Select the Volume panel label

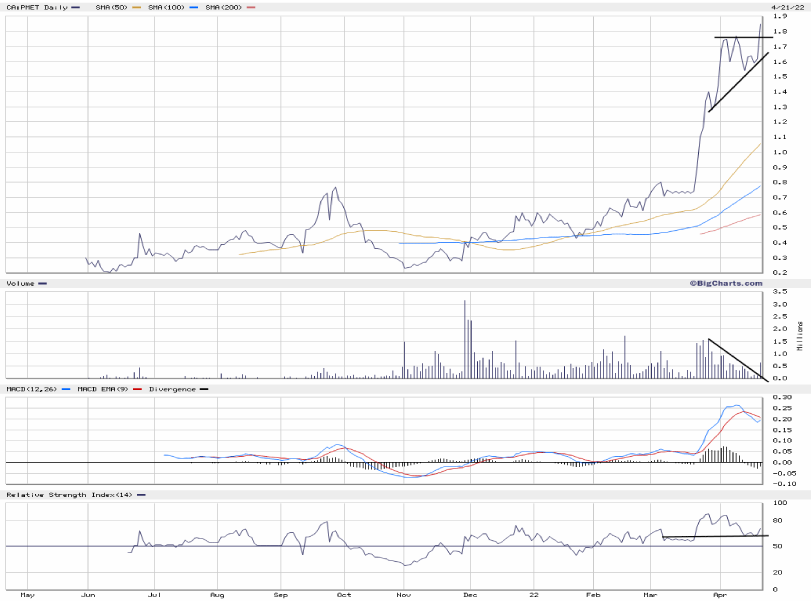(21, 284)
